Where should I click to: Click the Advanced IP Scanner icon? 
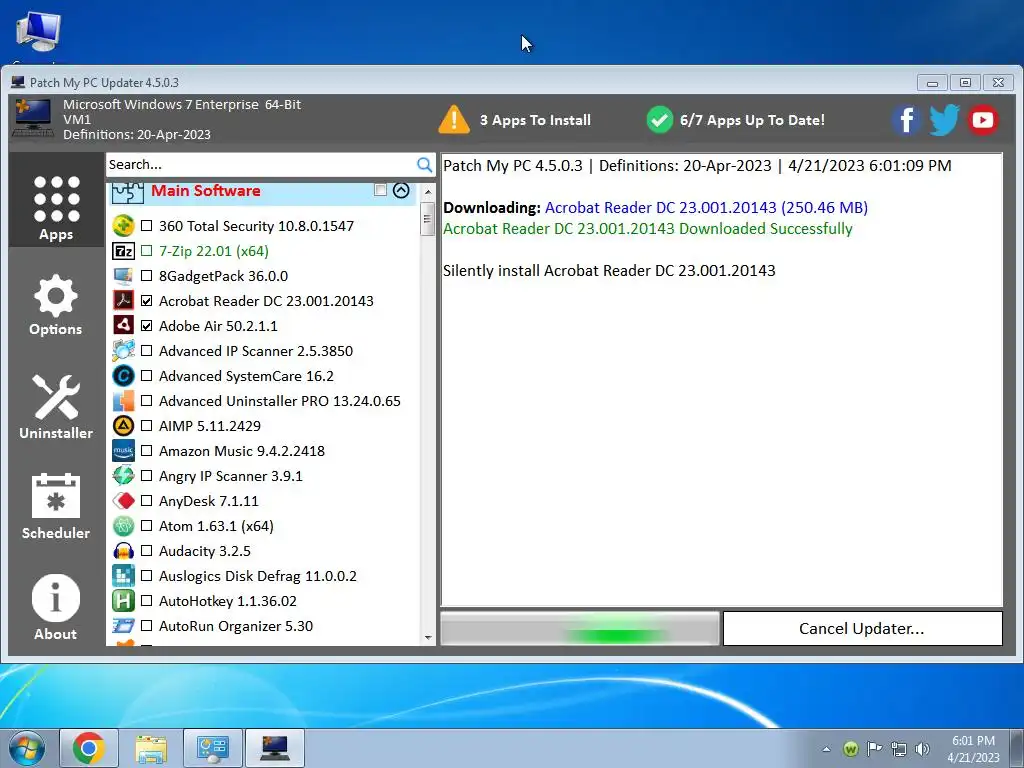click(123, 351)
